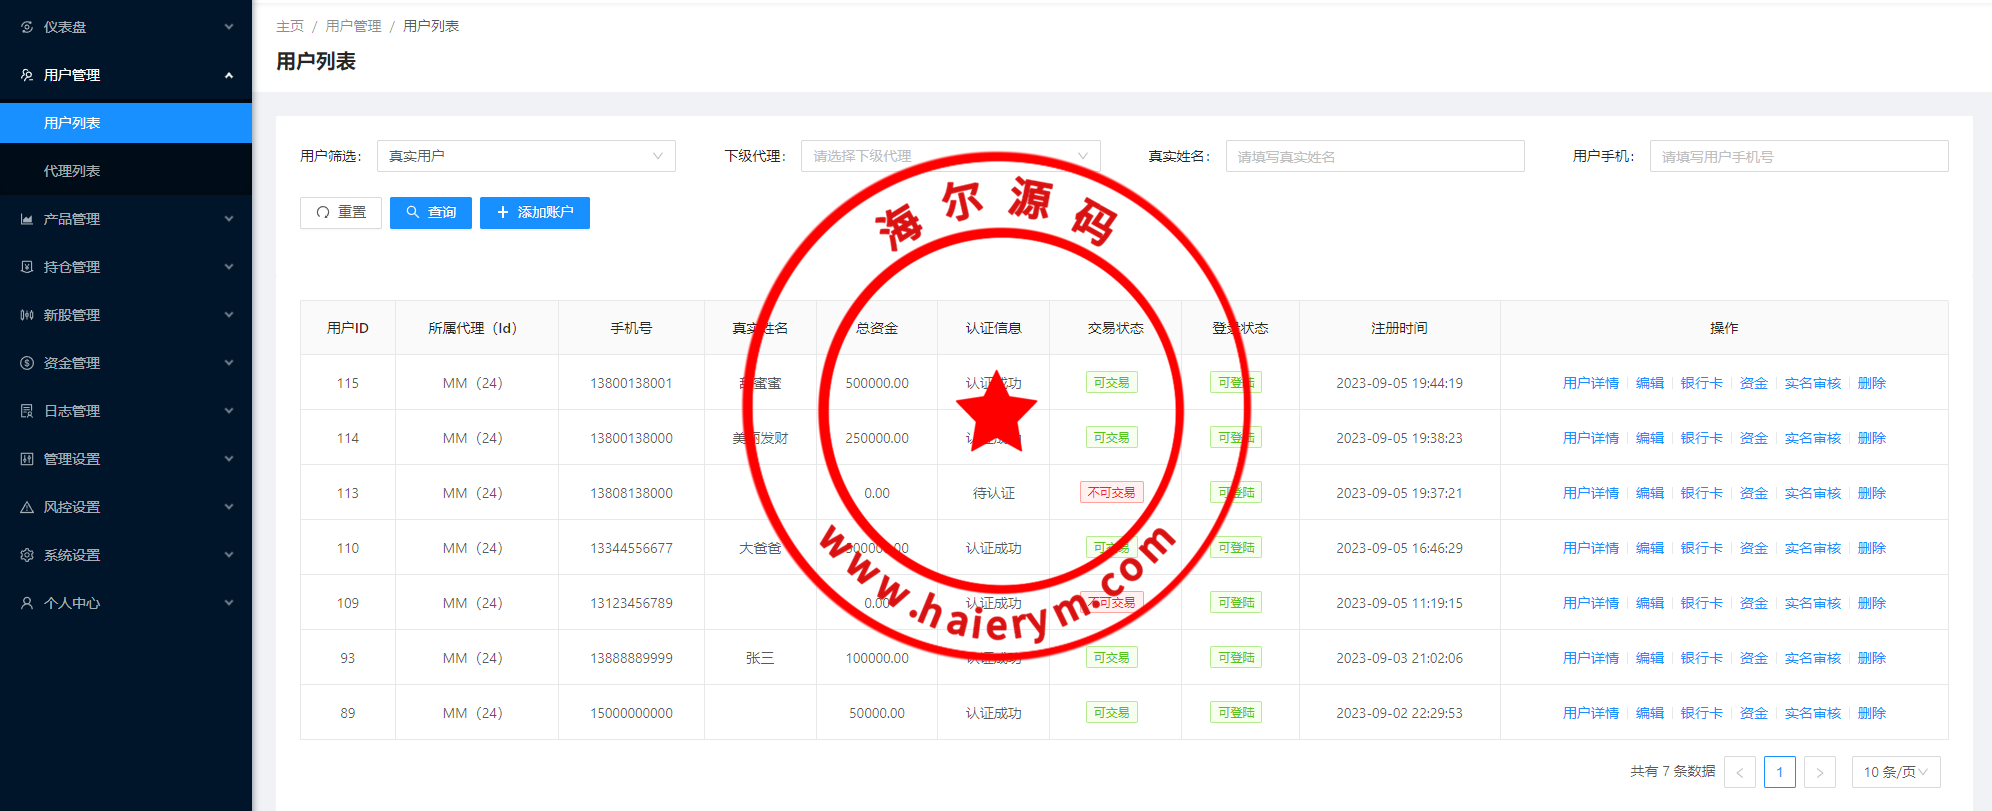
Task: Click the person icon beside 个人中心
Action: (x=27, y=603)
